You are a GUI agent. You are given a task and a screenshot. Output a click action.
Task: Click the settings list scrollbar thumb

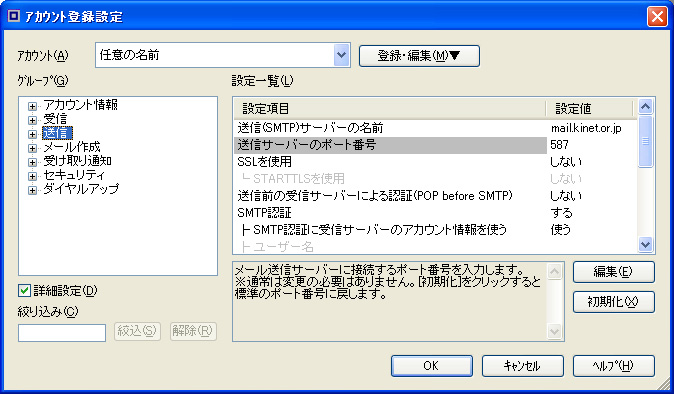(645, 140)
